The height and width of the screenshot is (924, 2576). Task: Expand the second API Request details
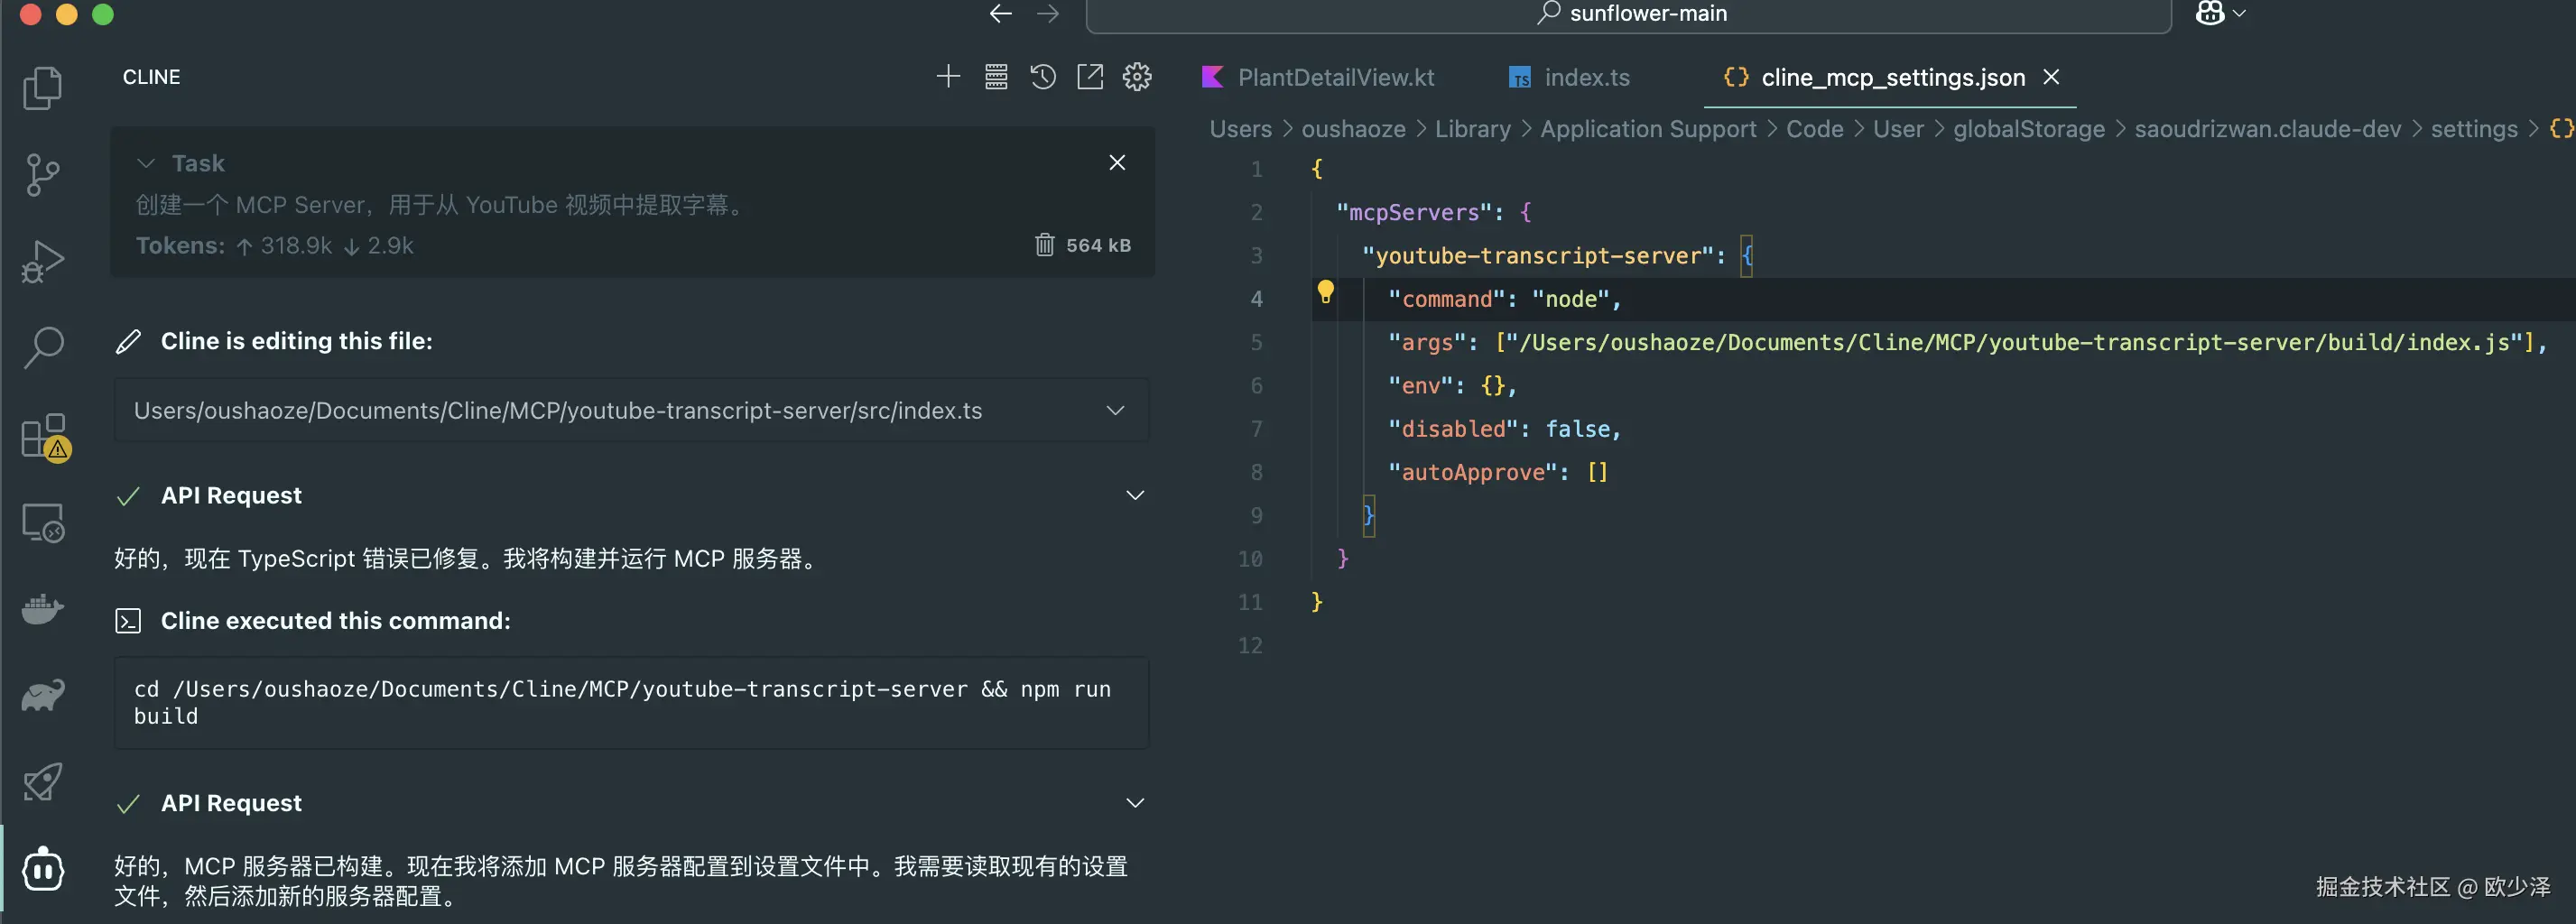point(1135,803)
